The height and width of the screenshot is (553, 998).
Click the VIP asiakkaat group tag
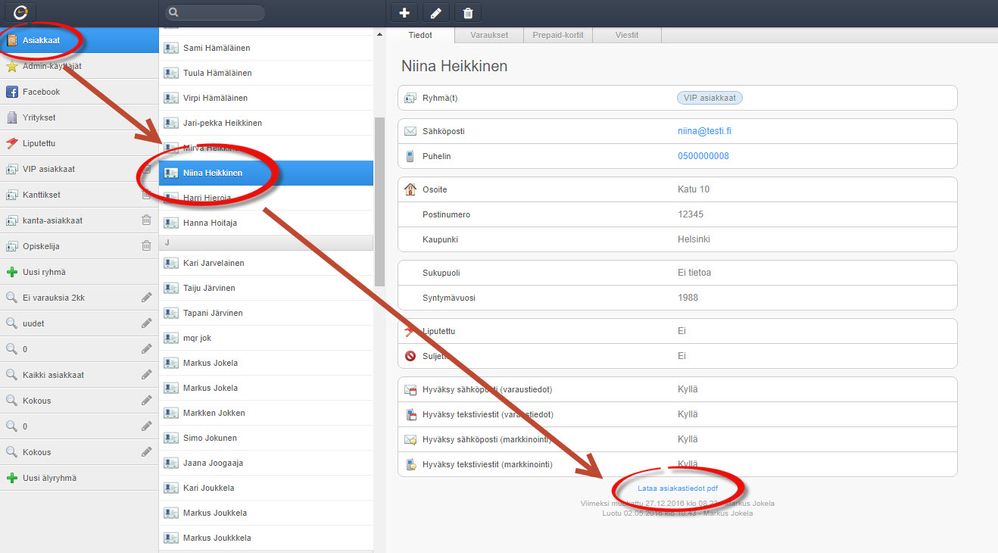(710, 98)
